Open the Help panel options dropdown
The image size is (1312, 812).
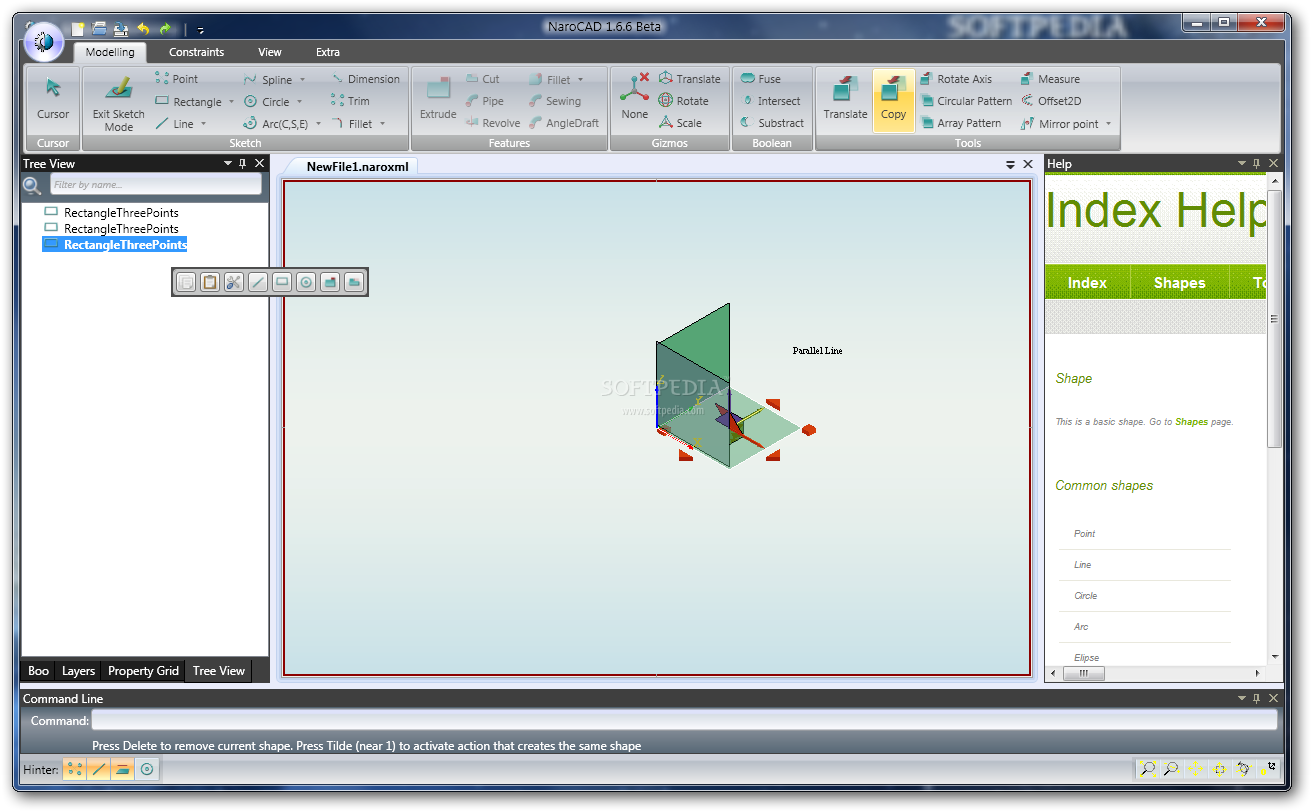coord(1241,163)
